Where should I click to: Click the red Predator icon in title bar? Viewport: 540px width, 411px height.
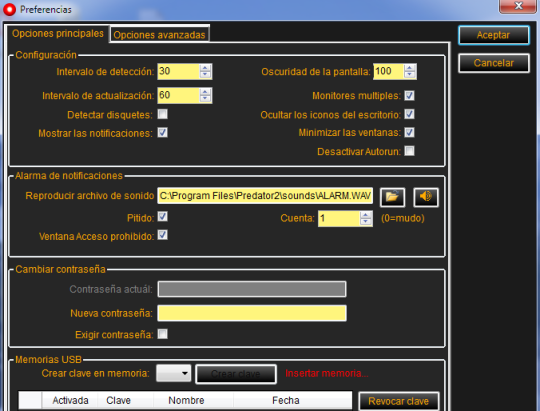click(x=9, y=9)
